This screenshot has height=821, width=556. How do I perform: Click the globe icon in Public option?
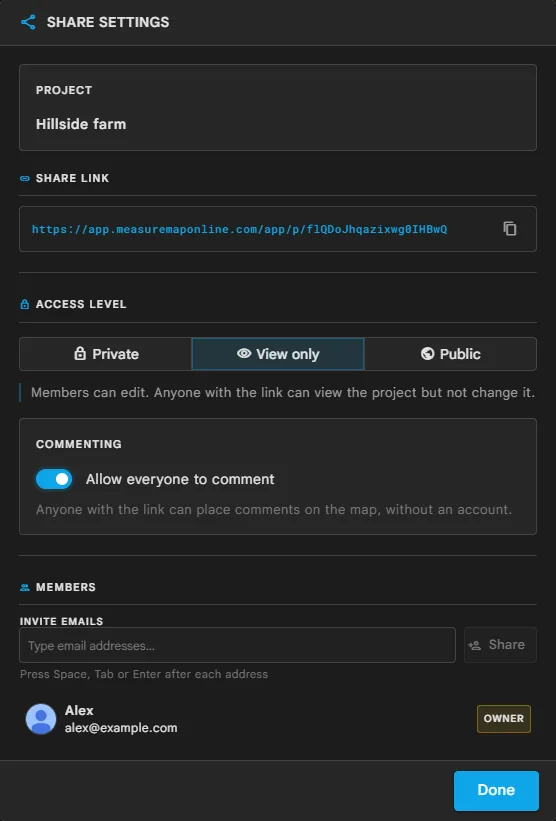point(428,353)
